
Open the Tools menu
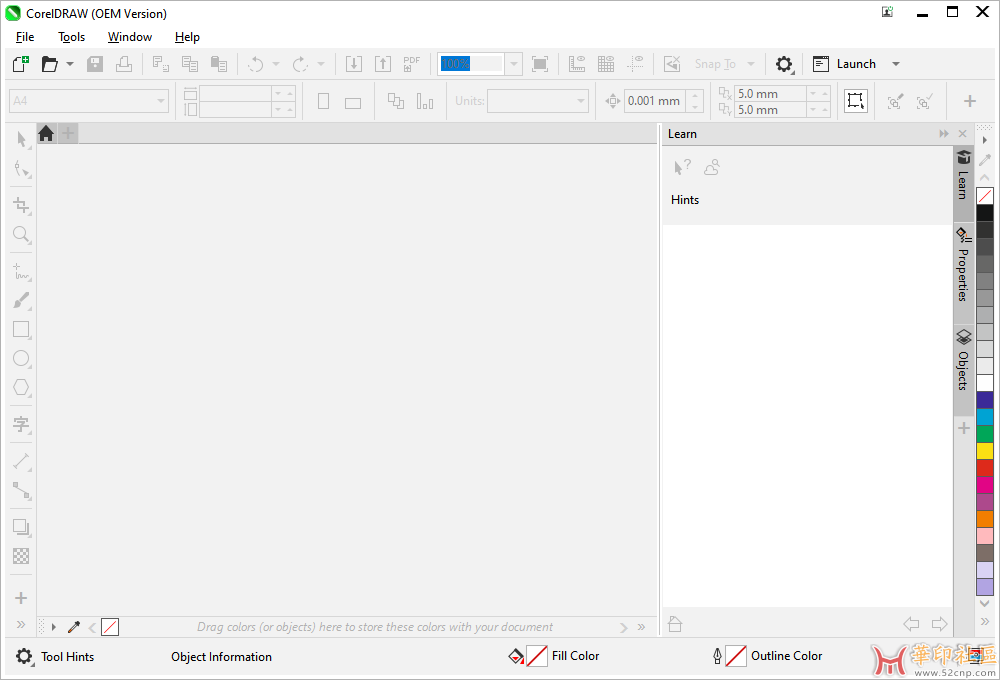point(71,37)
